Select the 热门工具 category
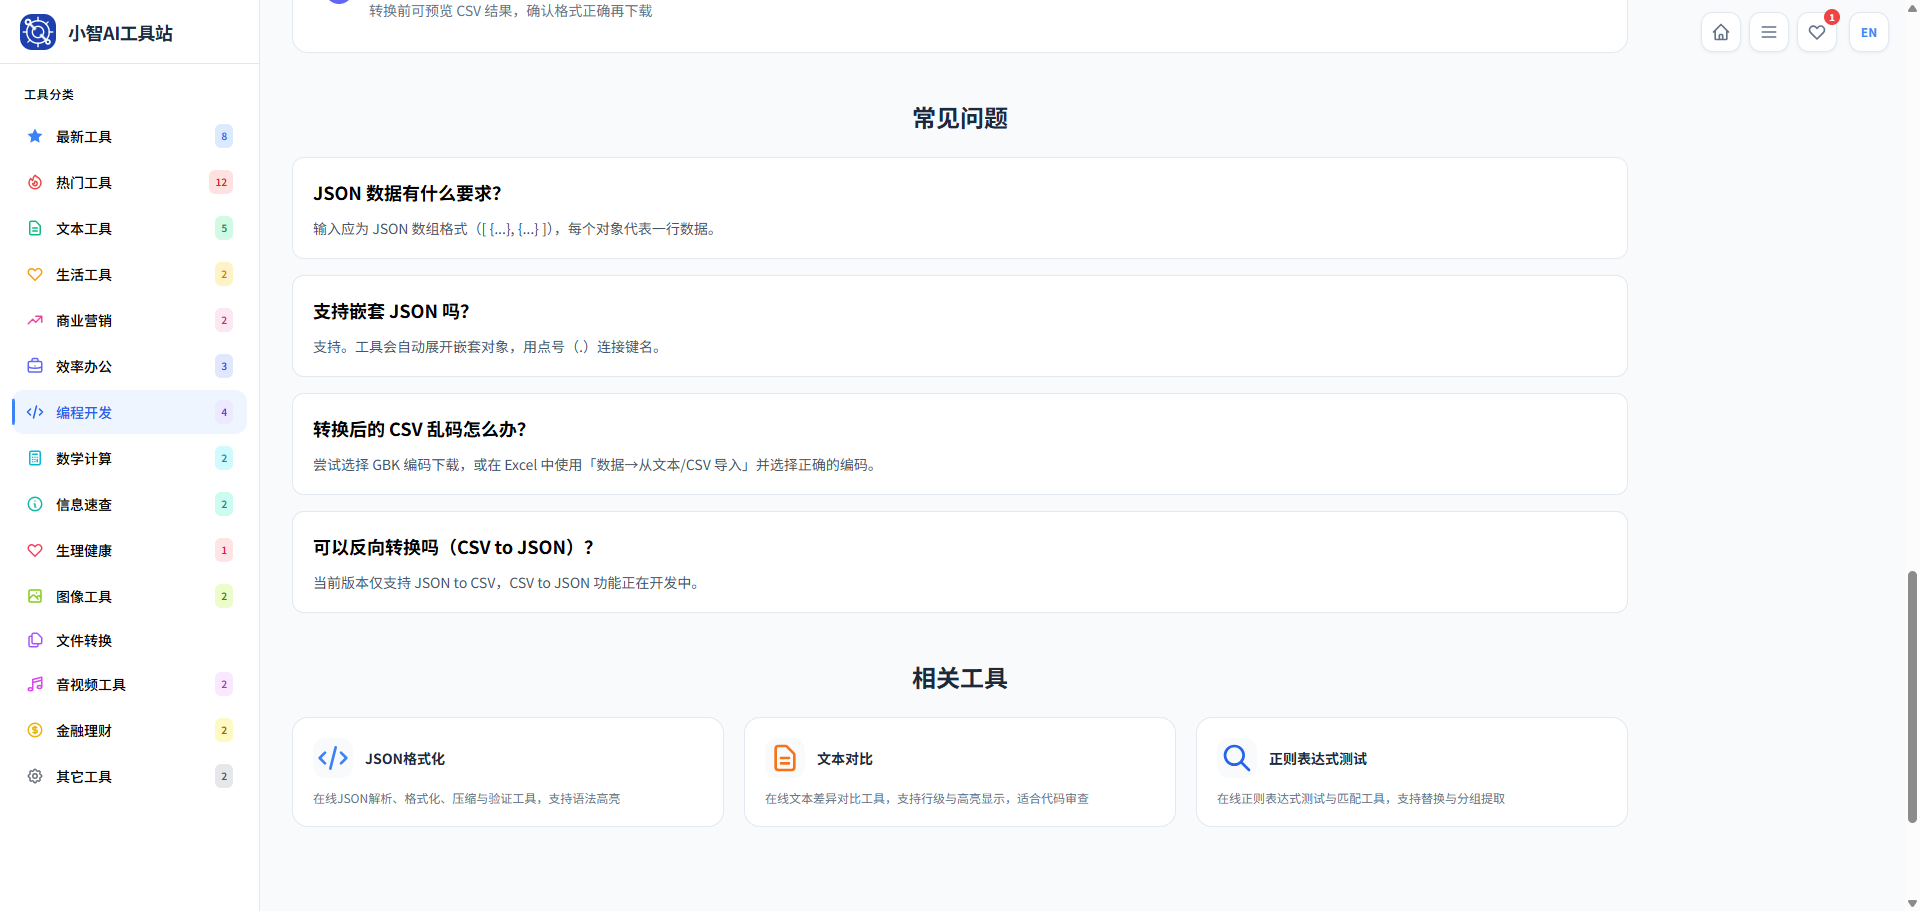The width and height of the screenshot is (1920, 911). coord(129,182)
